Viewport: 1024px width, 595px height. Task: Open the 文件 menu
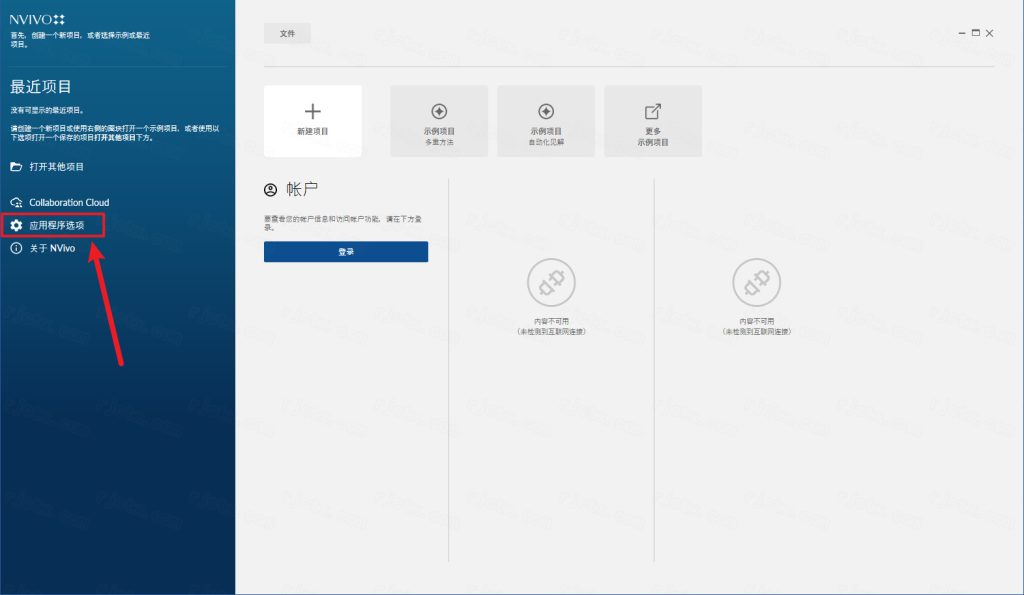[x=287, y=33]
